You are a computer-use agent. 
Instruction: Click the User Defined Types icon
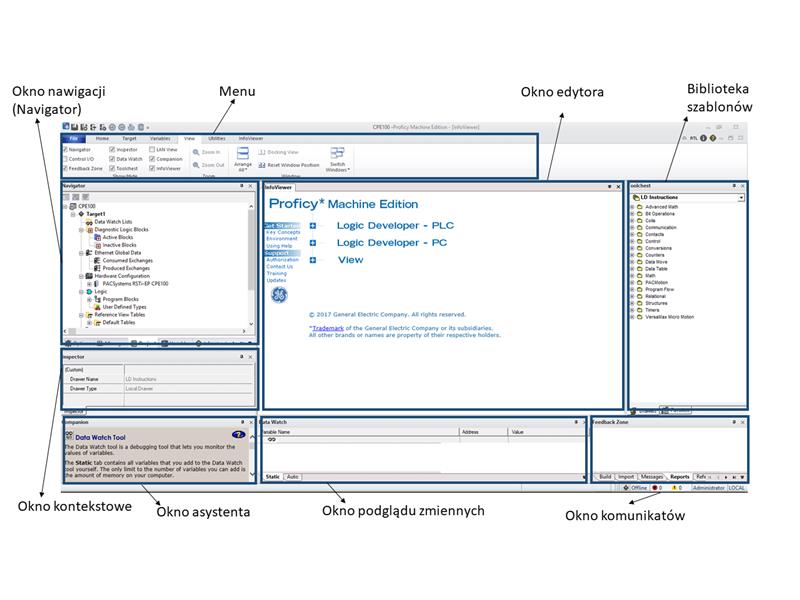97,307
